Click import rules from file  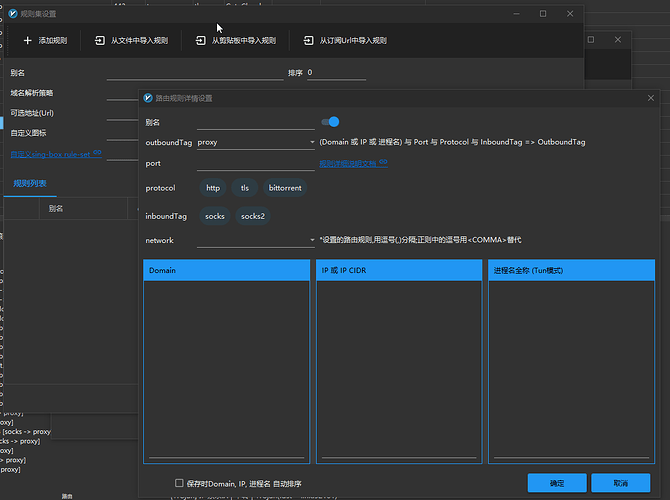131,41
